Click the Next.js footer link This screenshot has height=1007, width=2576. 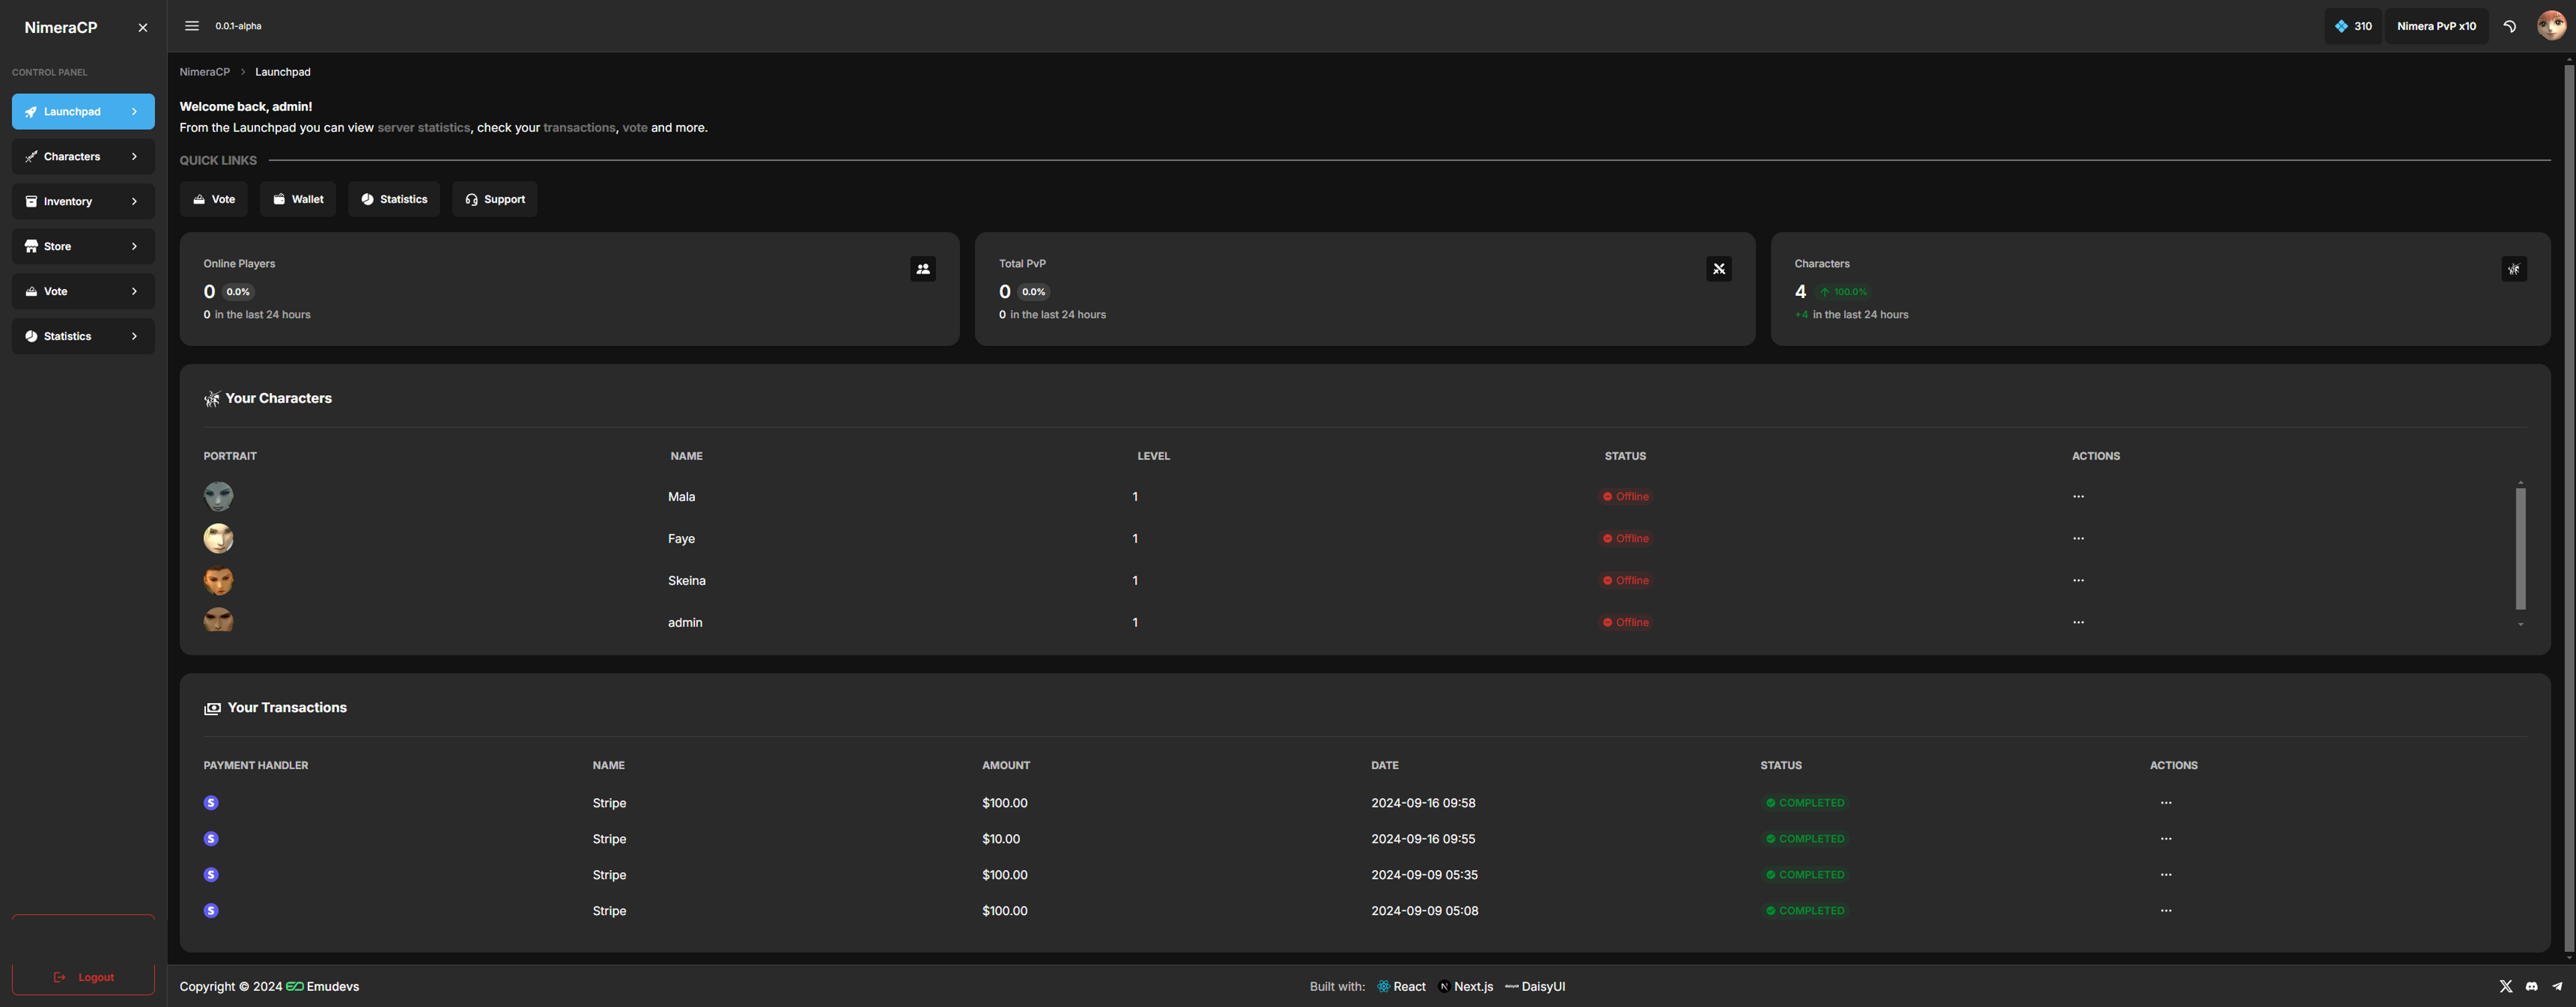(1465, 986)
